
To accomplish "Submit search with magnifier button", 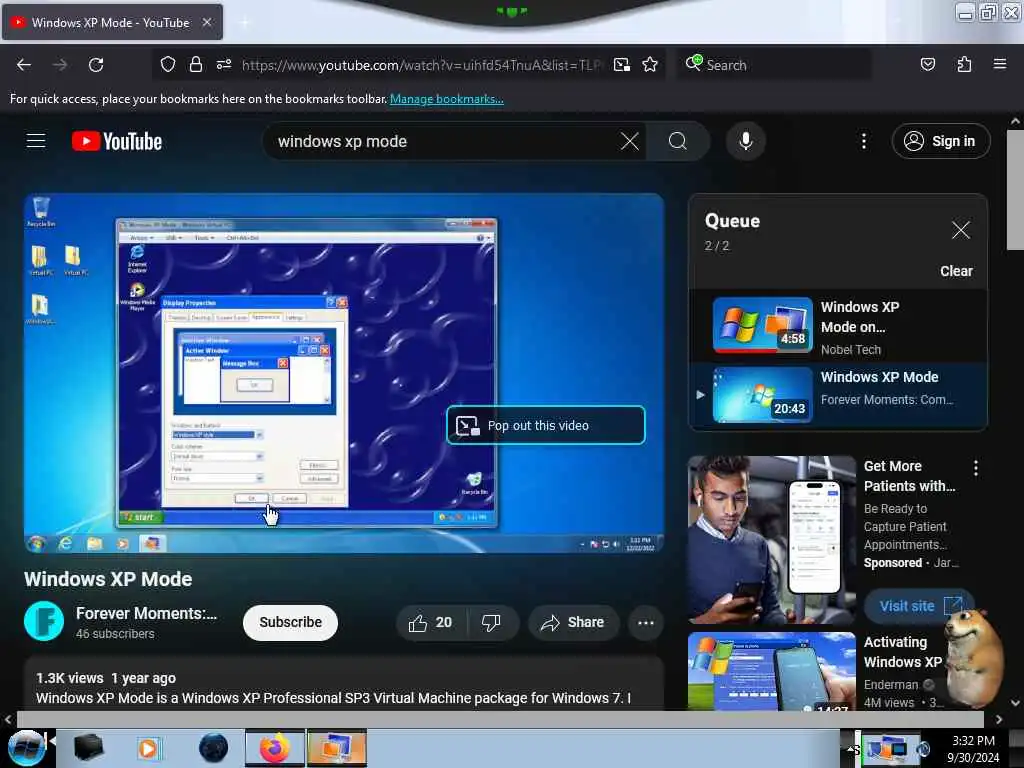I will pos(678,141).
